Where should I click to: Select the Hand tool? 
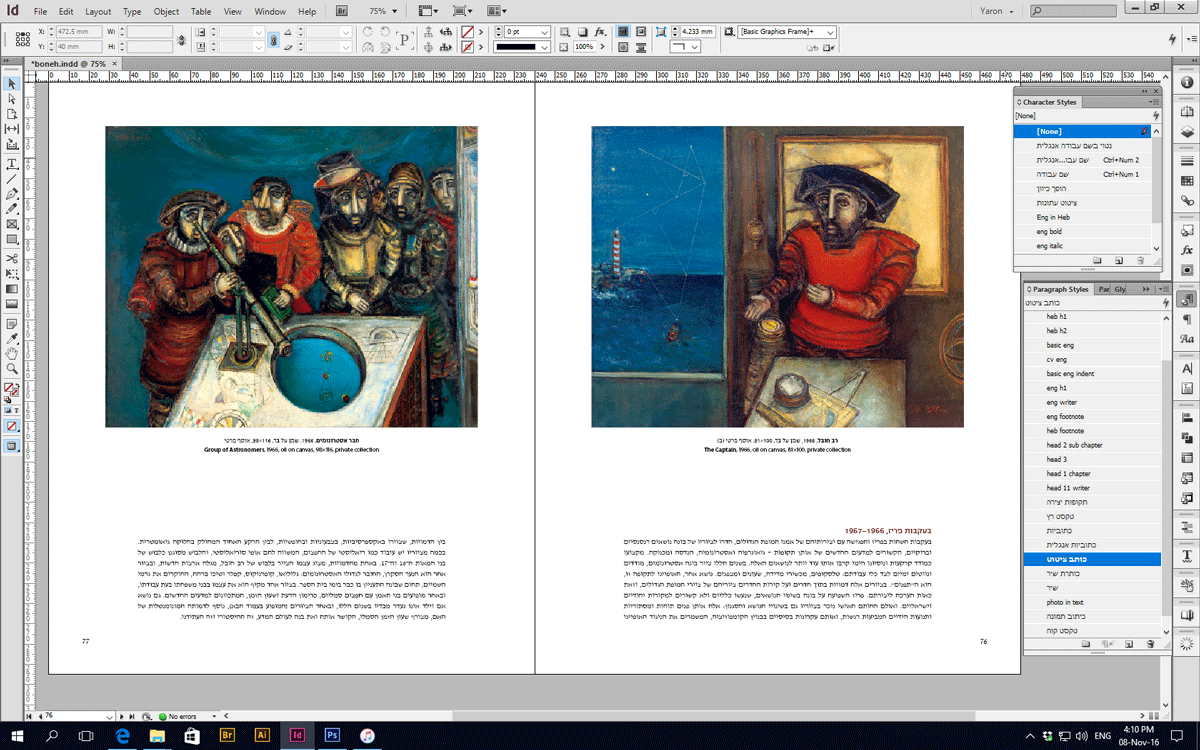pos(12,354)
